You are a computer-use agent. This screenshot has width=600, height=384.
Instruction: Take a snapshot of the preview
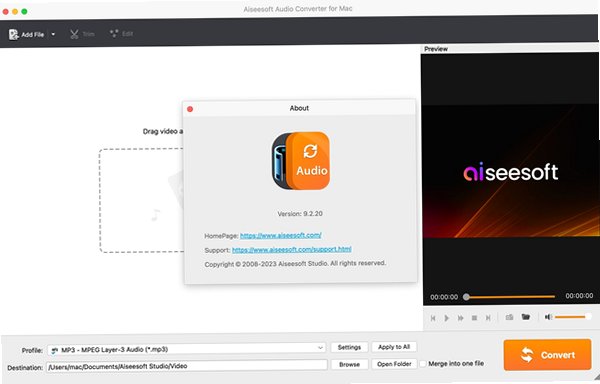tap(509, 317)
